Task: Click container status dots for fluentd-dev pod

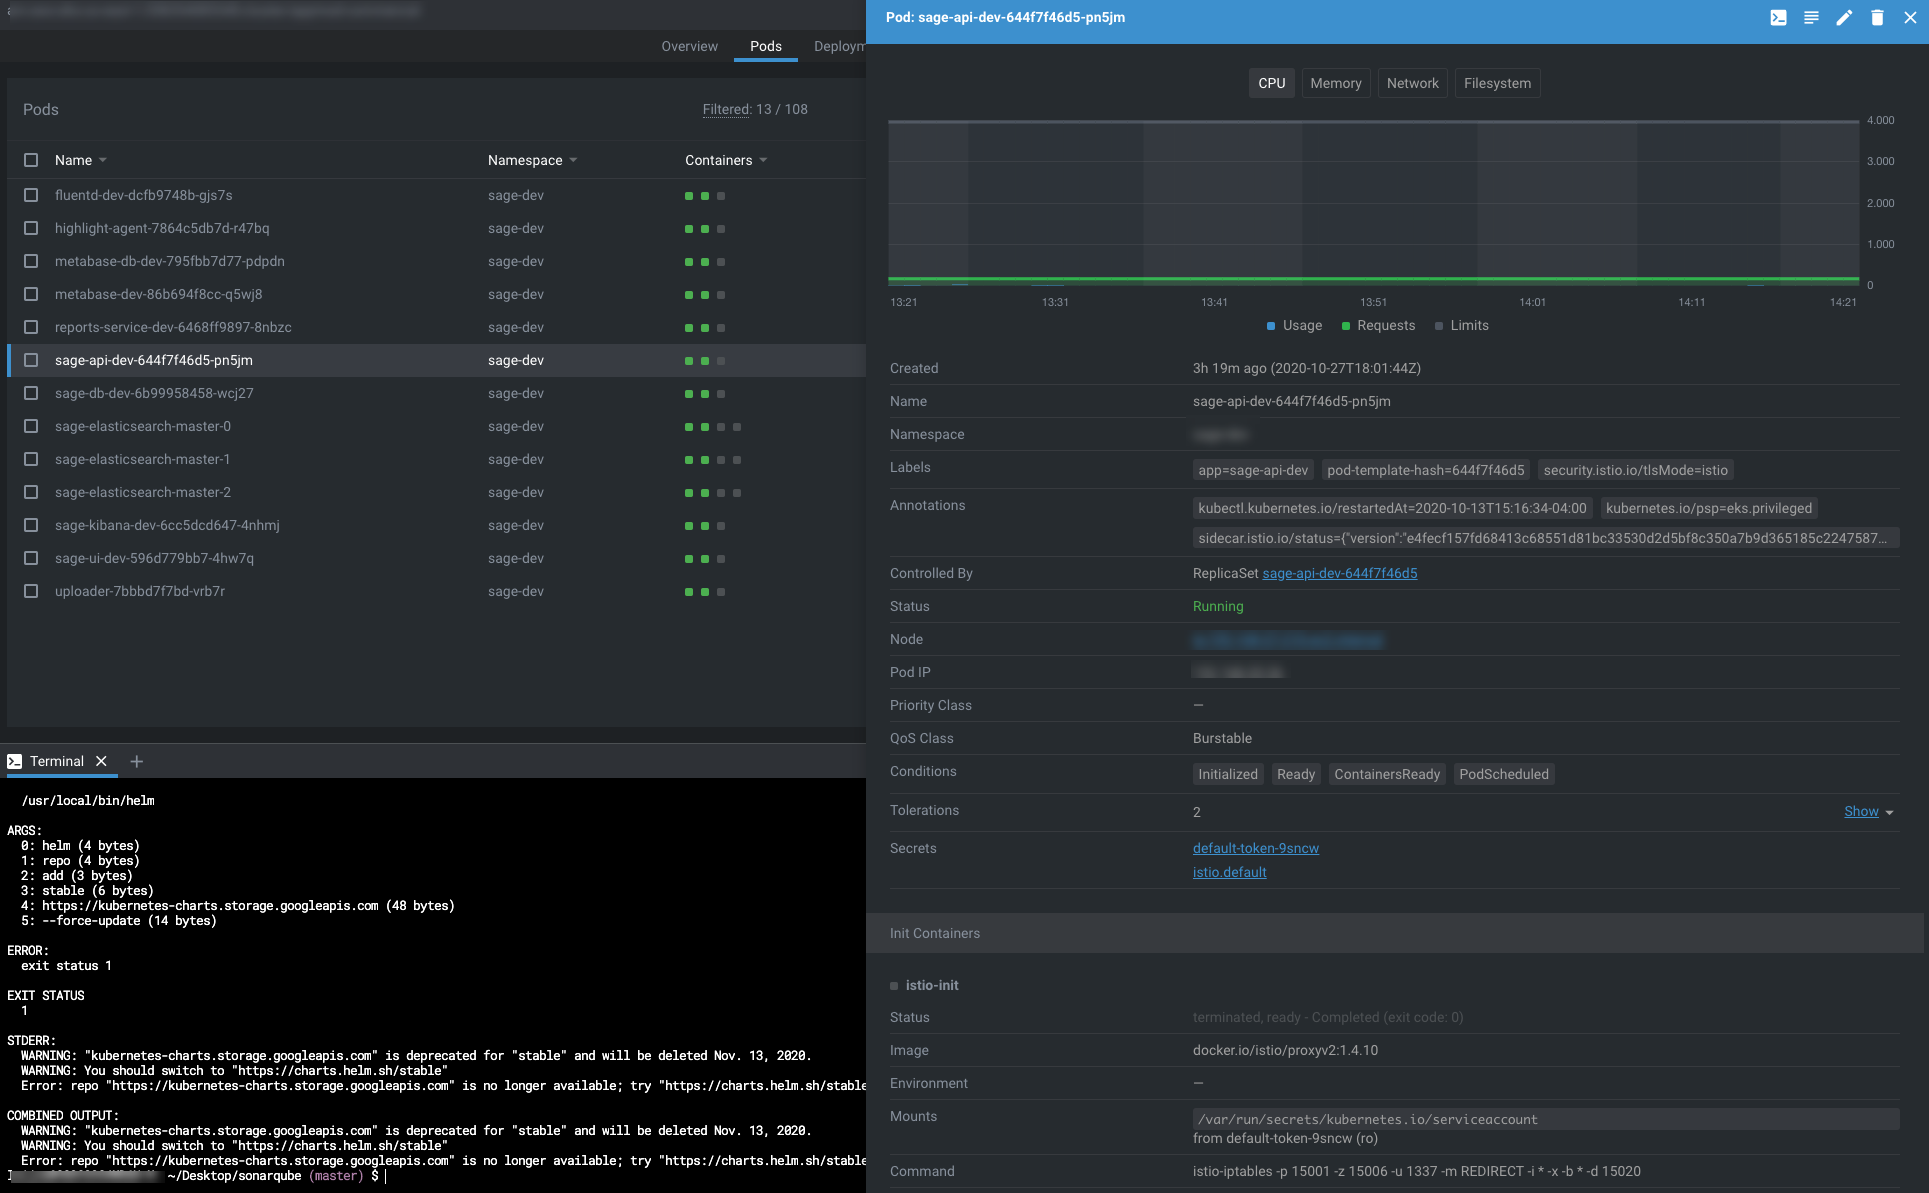Action: [705, 196]
